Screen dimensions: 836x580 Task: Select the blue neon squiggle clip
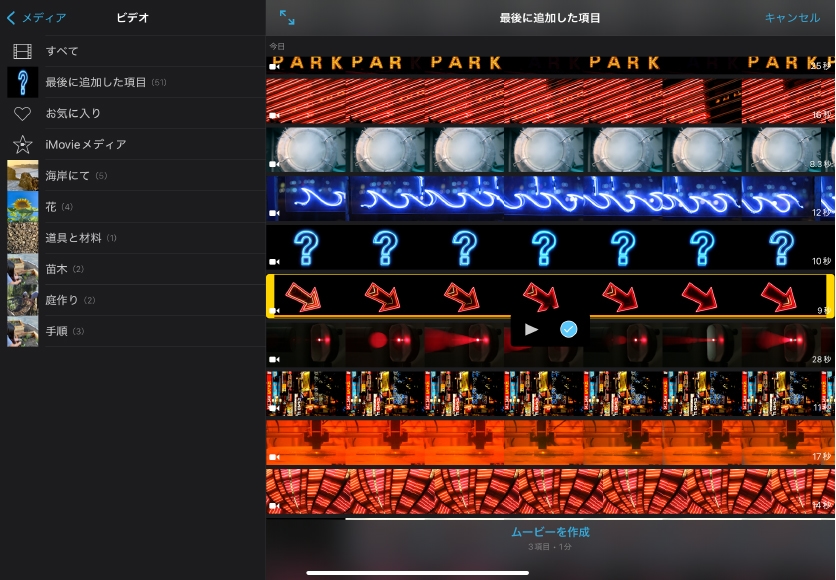(545, 197)
